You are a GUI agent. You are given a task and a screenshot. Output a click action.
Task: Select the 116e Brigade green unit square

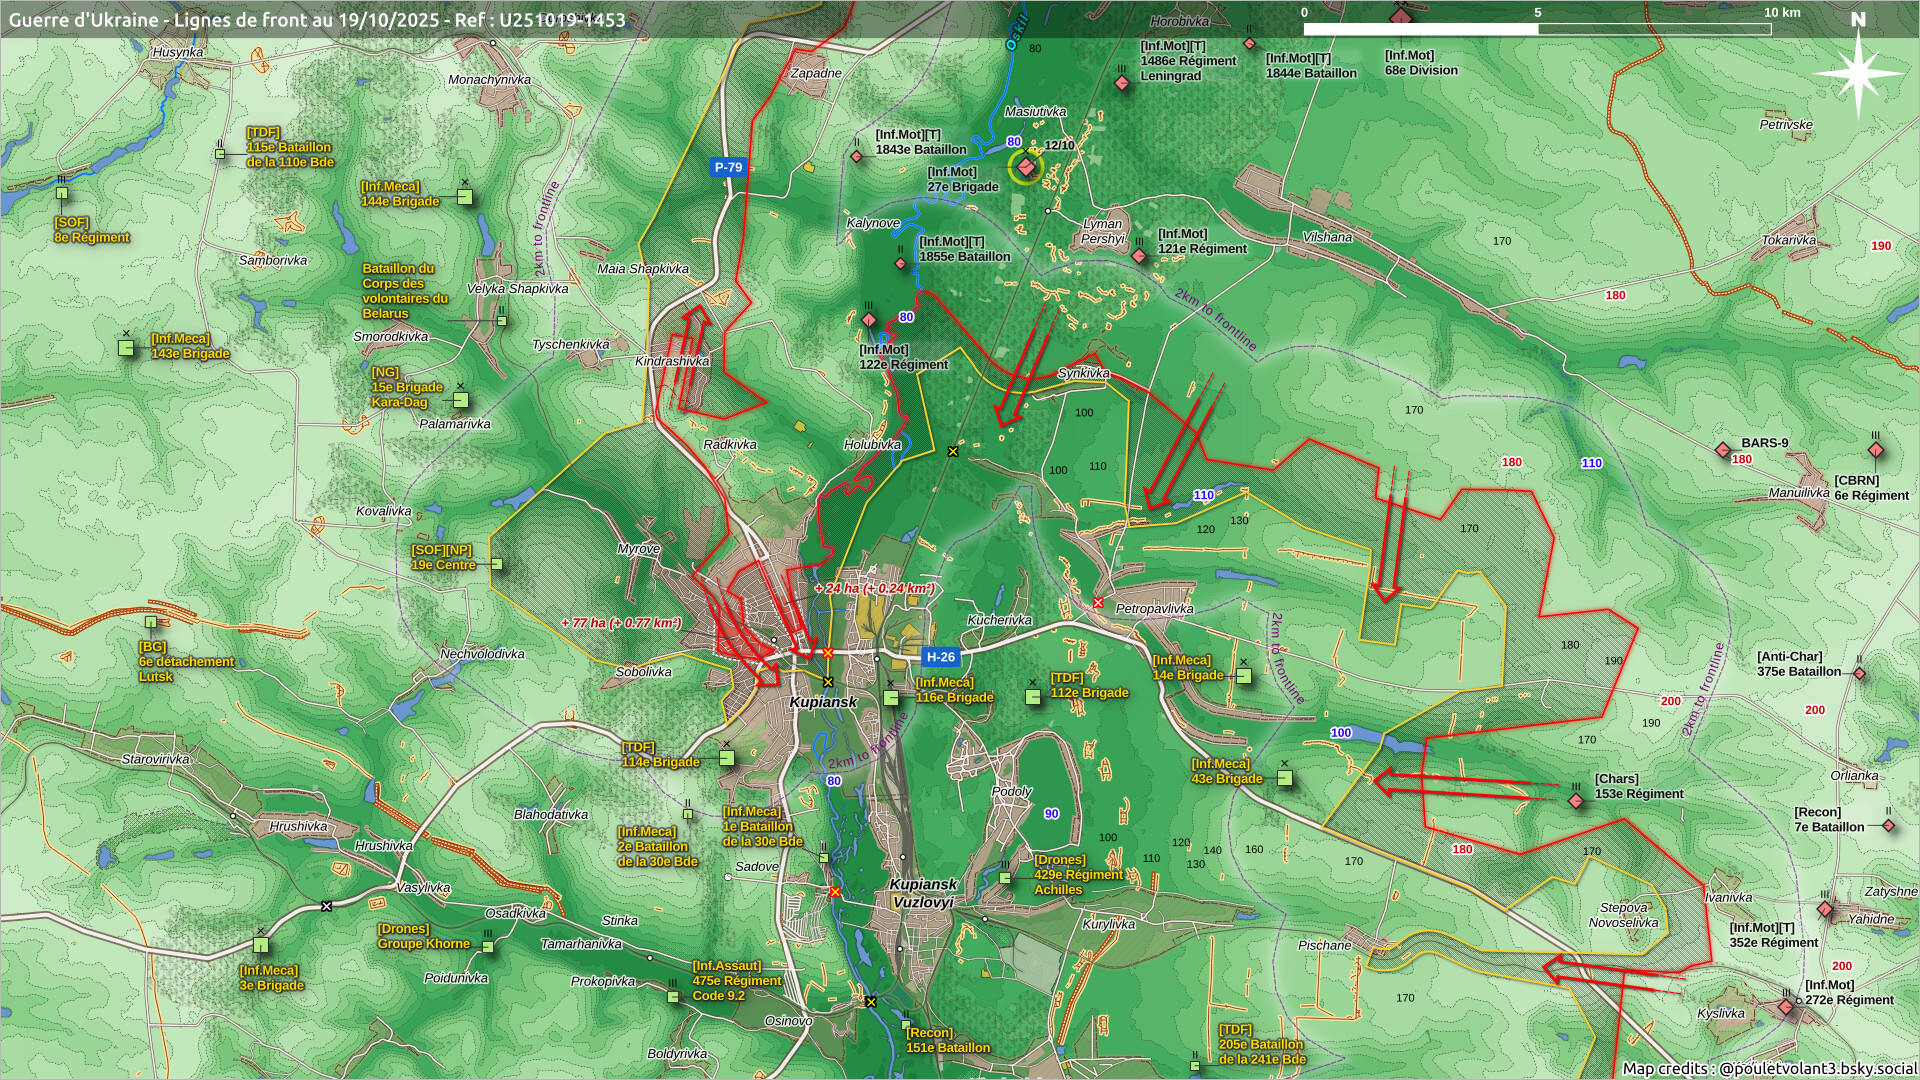click(x=891, y=698)
